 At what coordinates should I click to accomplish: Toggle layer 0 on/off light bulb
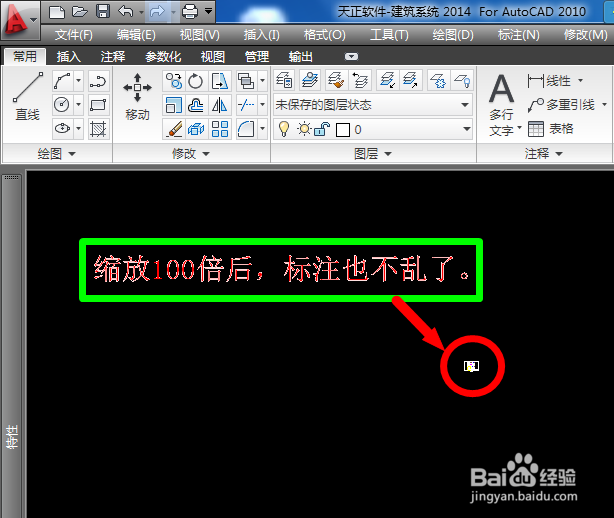click(284, 129)
